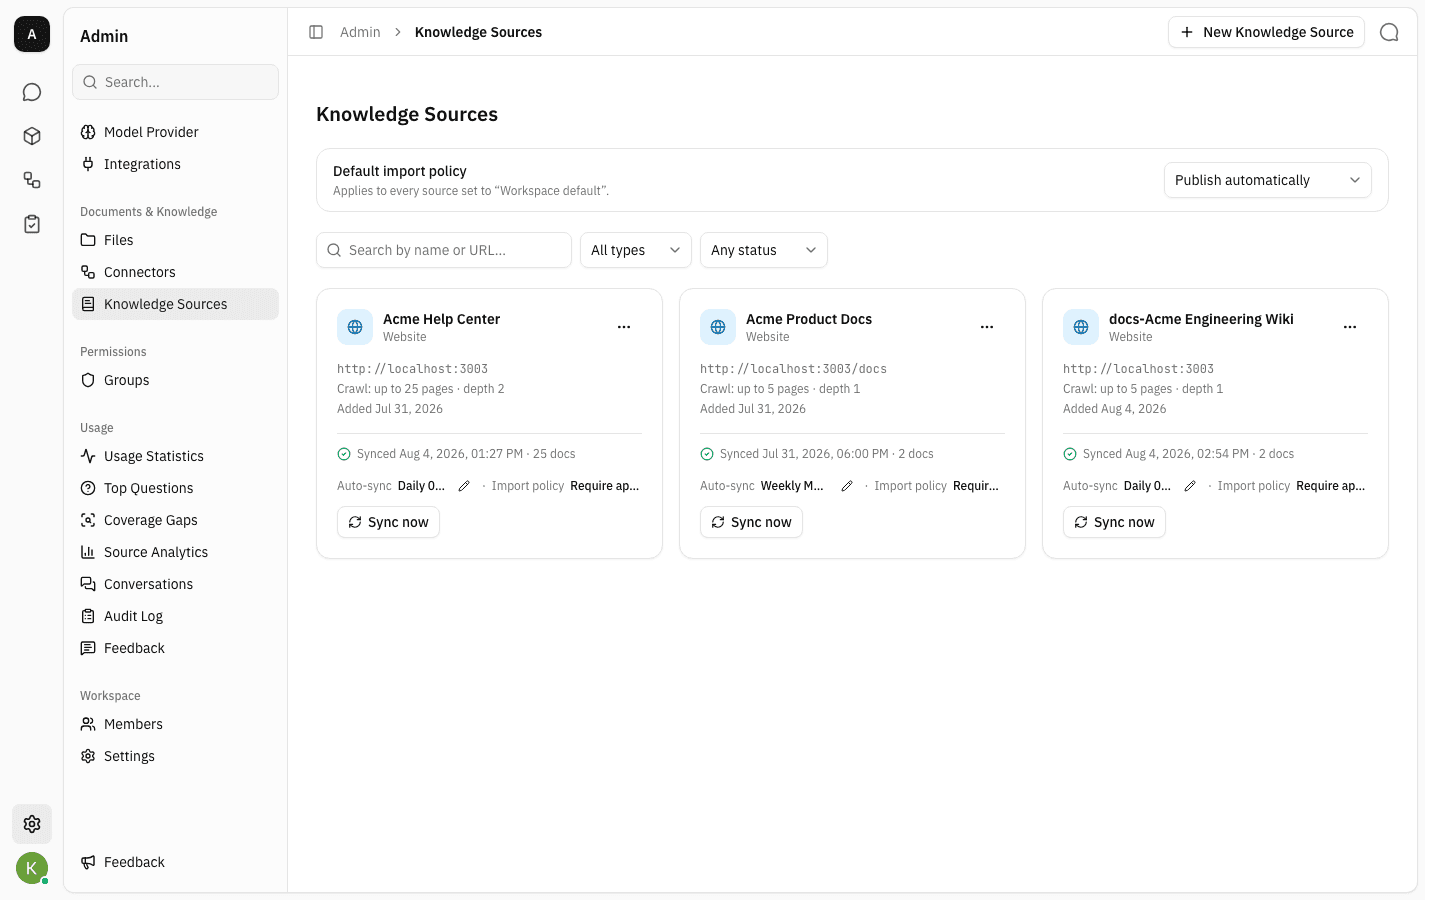Open Source Analytics
This screenshot has width=1440, height=900.
point(175,552)
